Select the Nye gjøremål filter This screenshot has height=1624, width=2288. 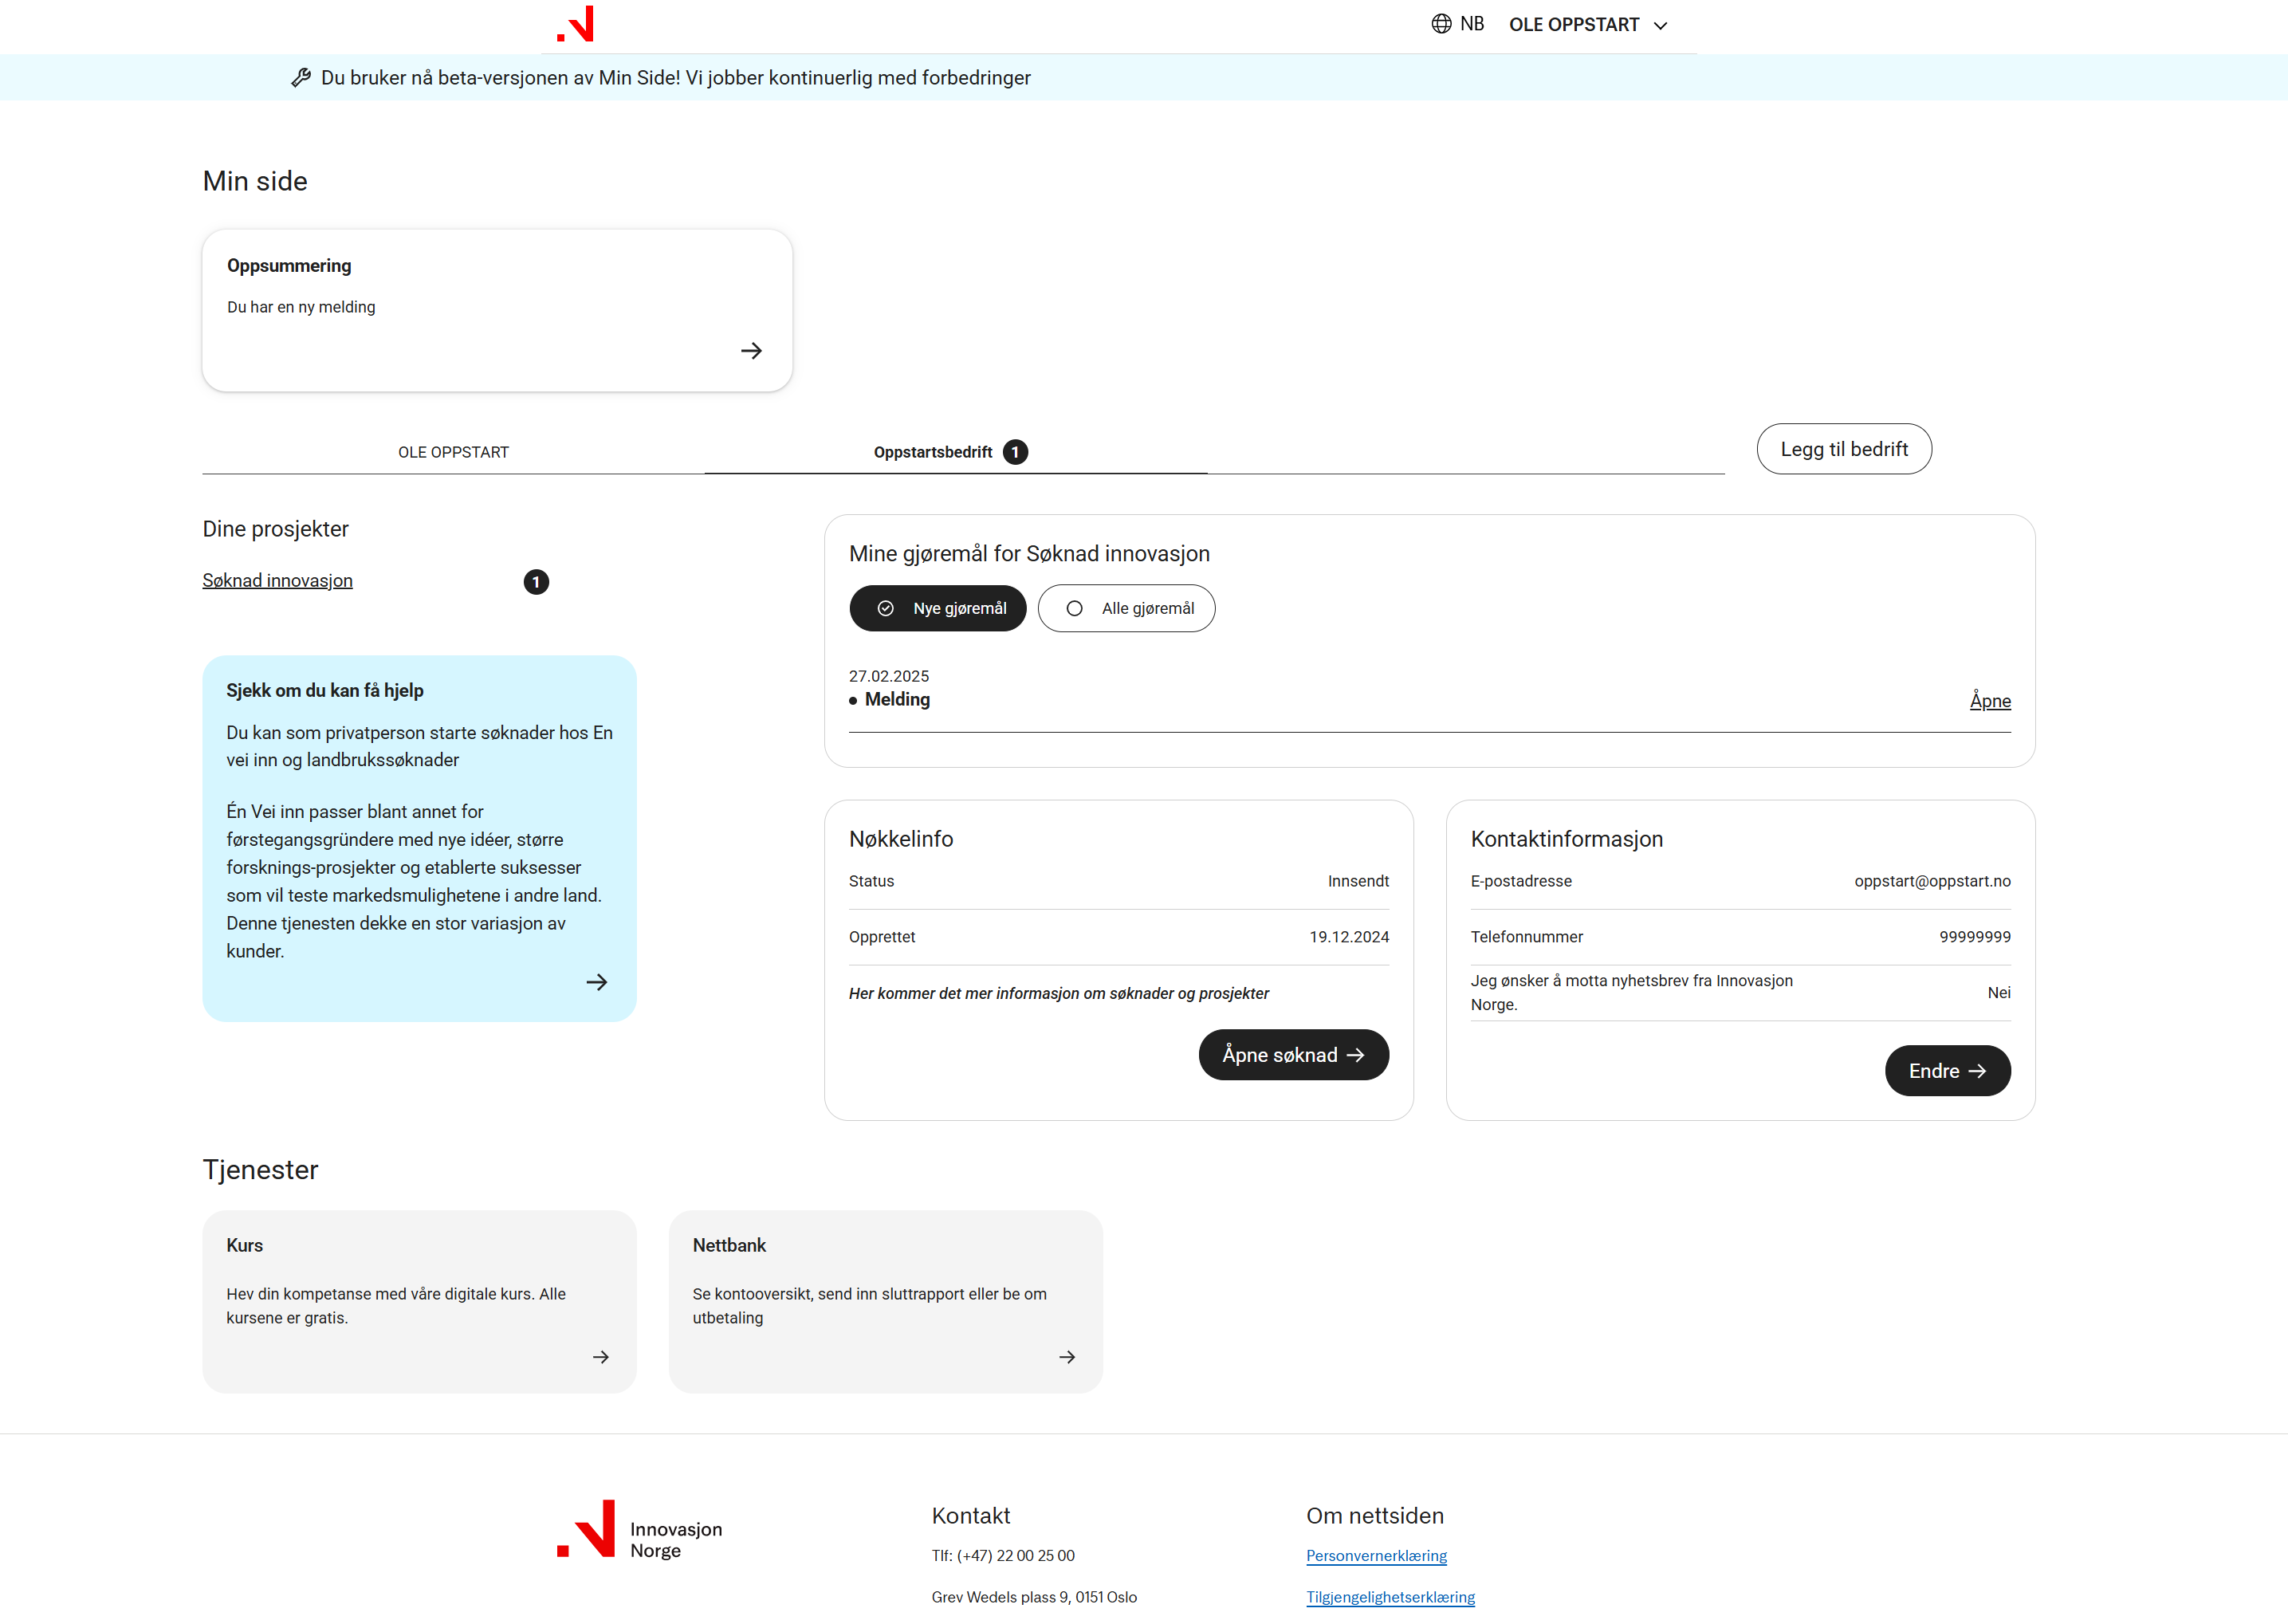[x=938, y=608]
